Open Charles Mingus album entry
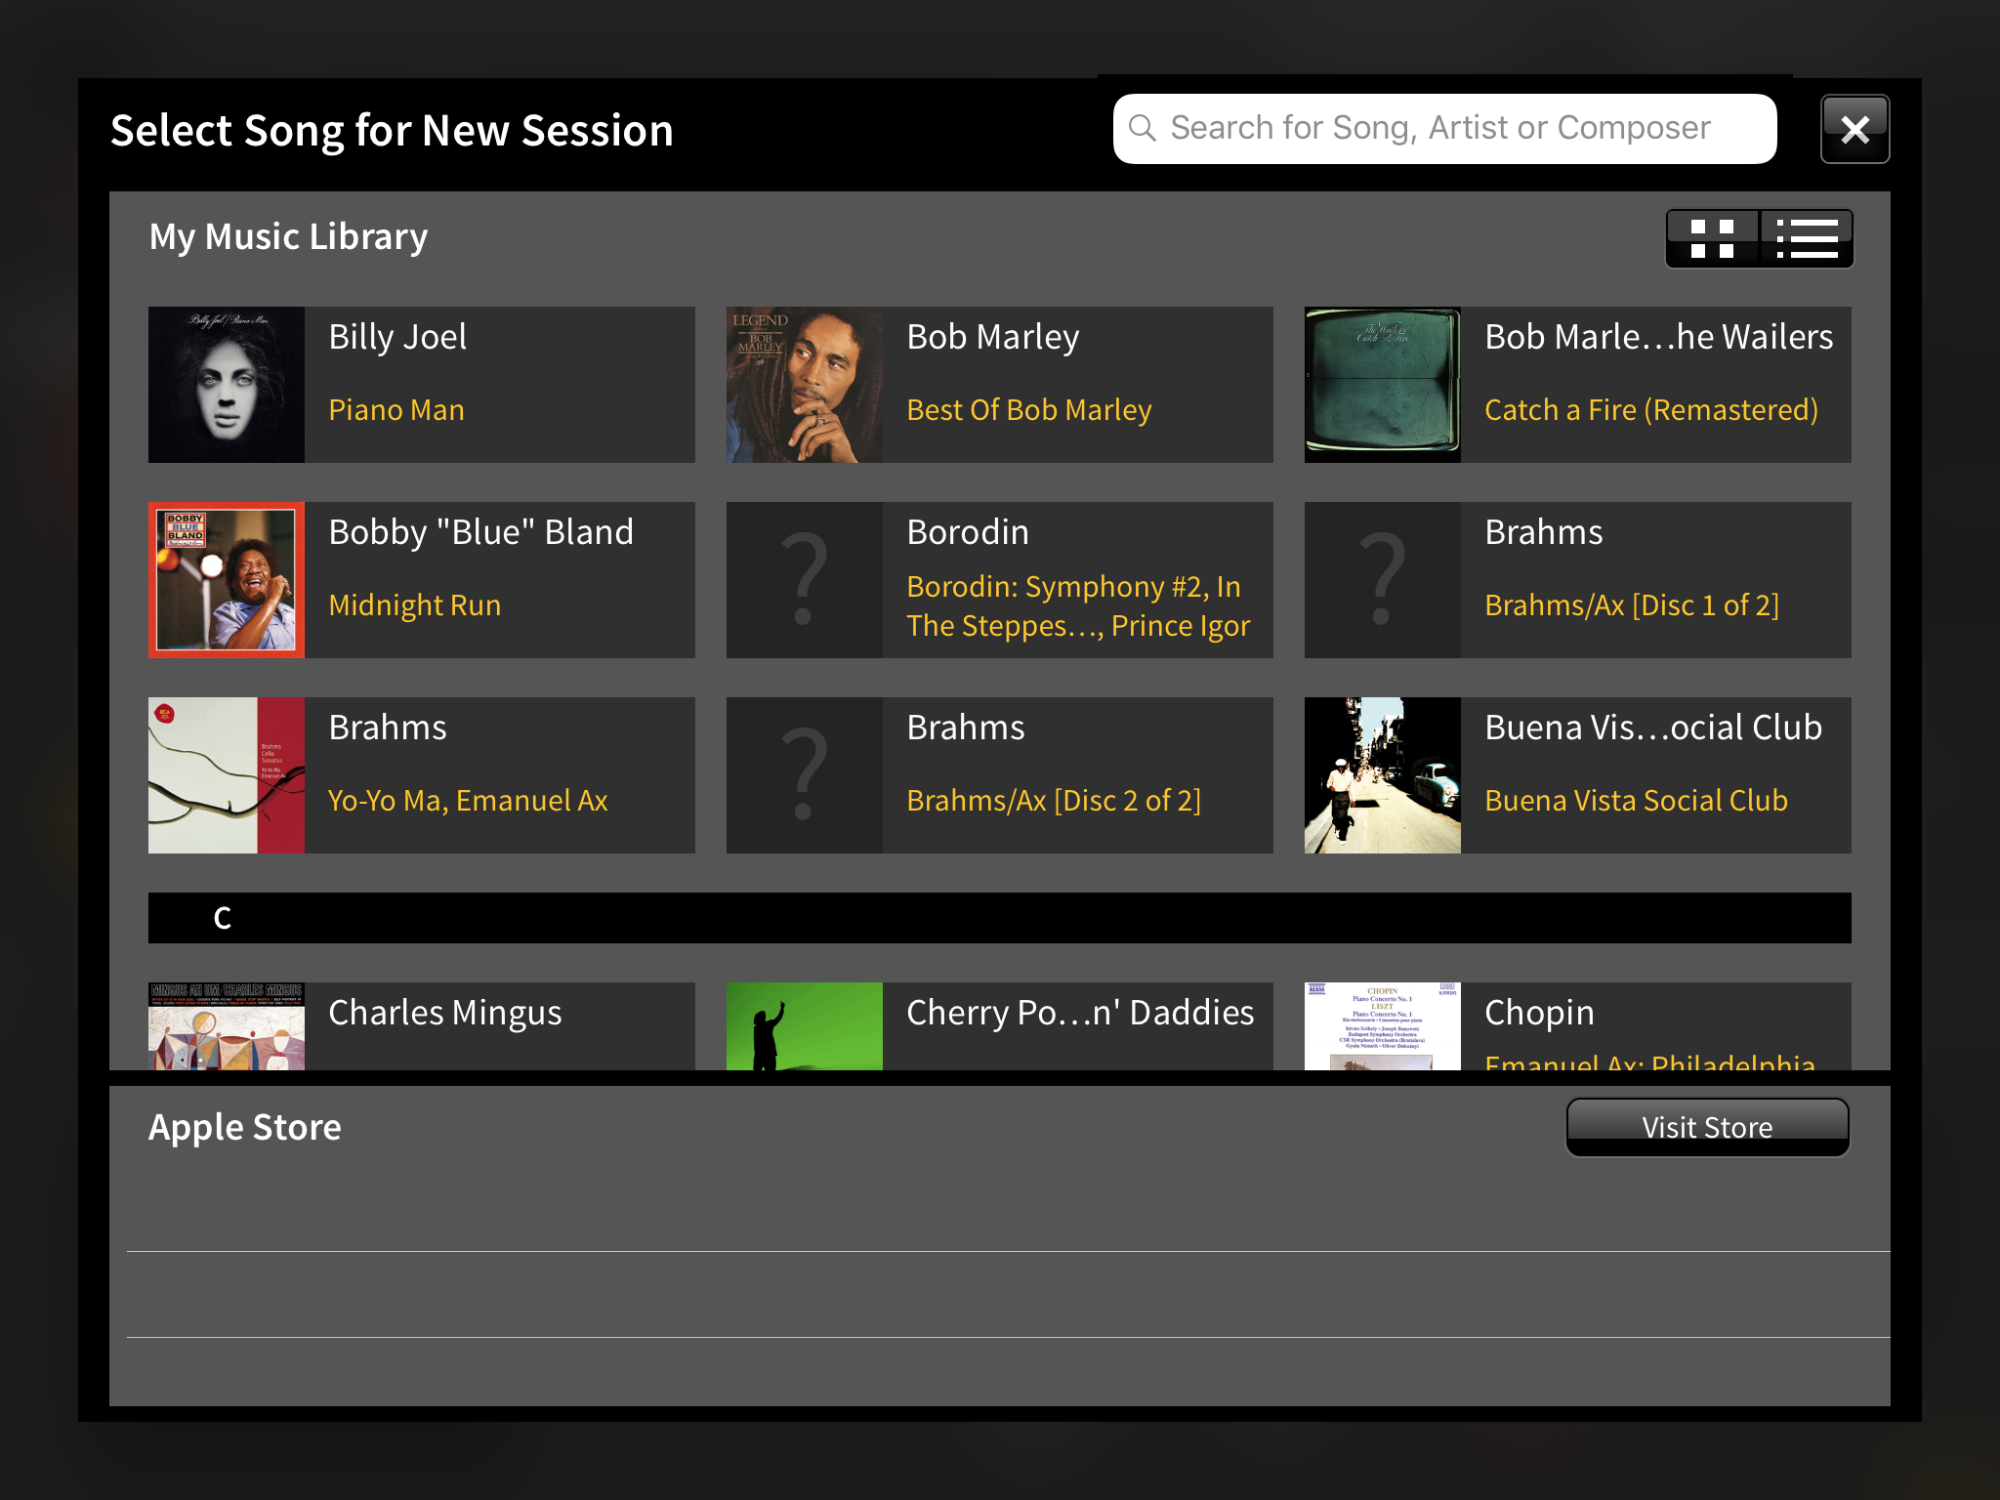Viewport: 2000px width, 1500px height. click(x=445, y=1013)
